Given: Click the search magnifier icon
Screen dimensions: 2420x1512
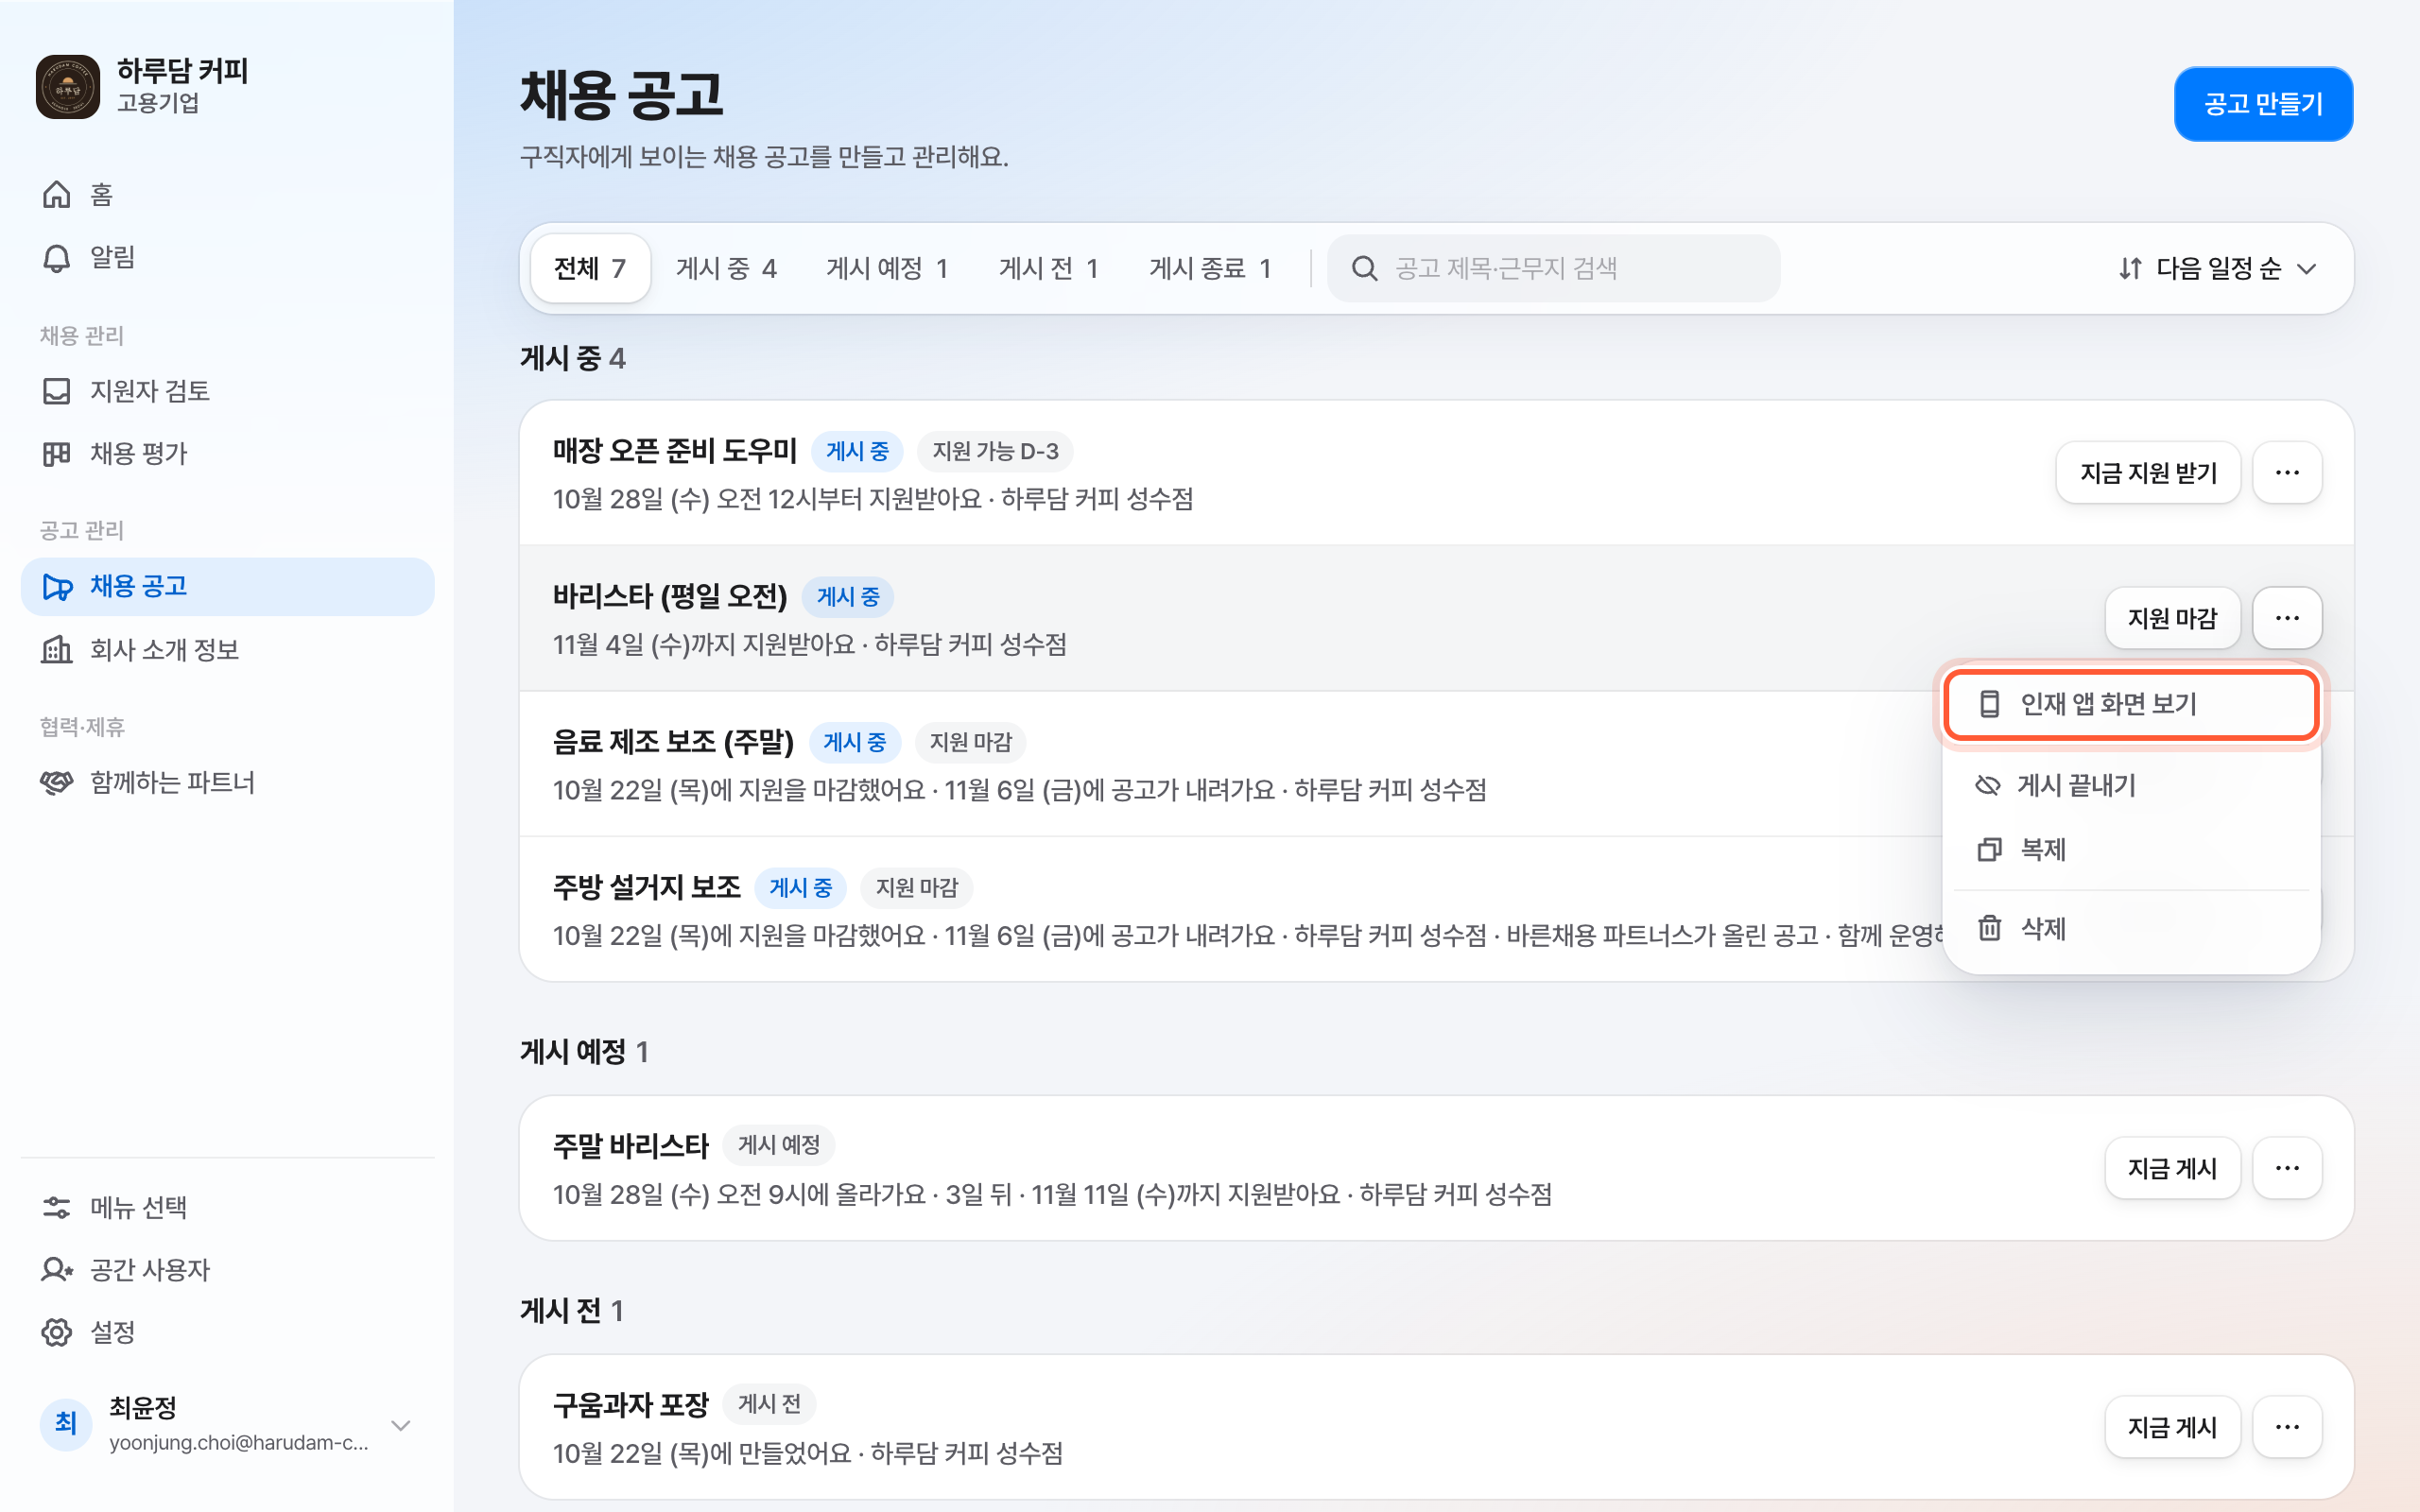Looking at the screenshot, I should coord(1364,268).
